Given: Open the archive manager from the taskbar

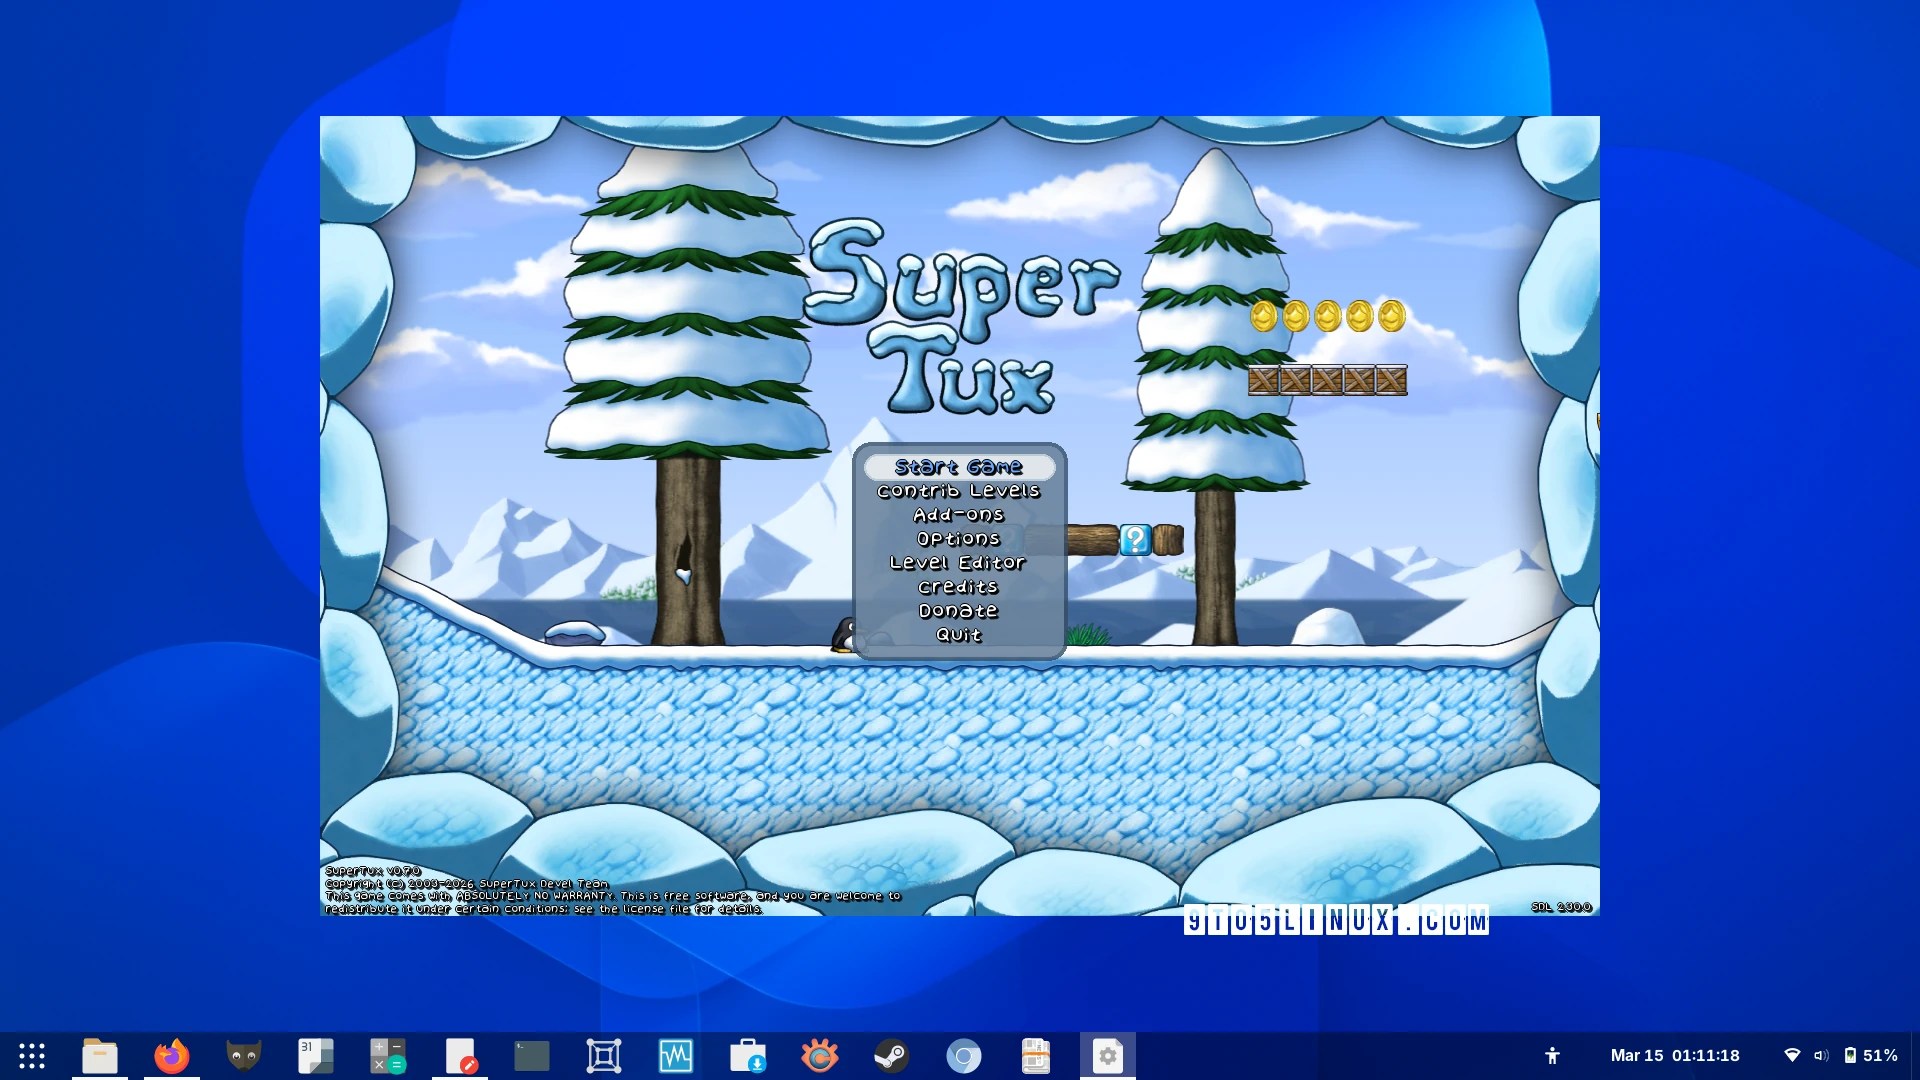Looking at the screenshot, I should [x=1036, y=1055].
